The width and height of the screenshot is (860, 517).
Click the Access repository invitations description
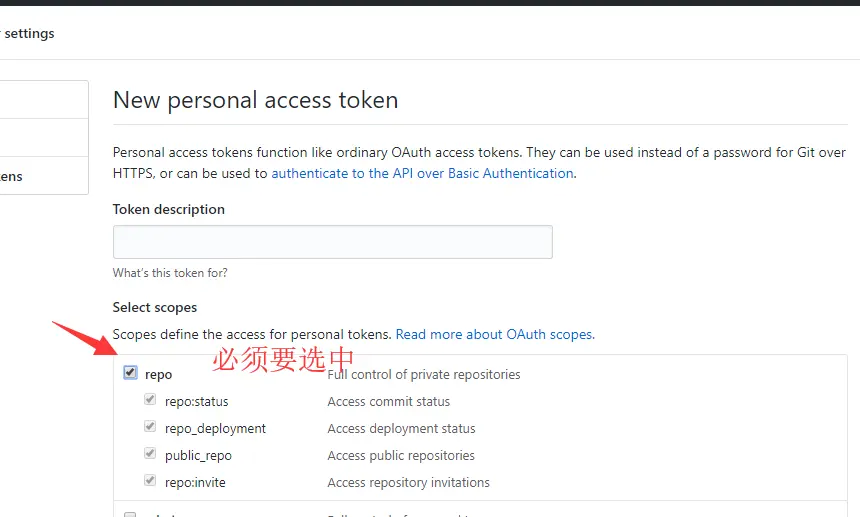click(x=408, y=482)
